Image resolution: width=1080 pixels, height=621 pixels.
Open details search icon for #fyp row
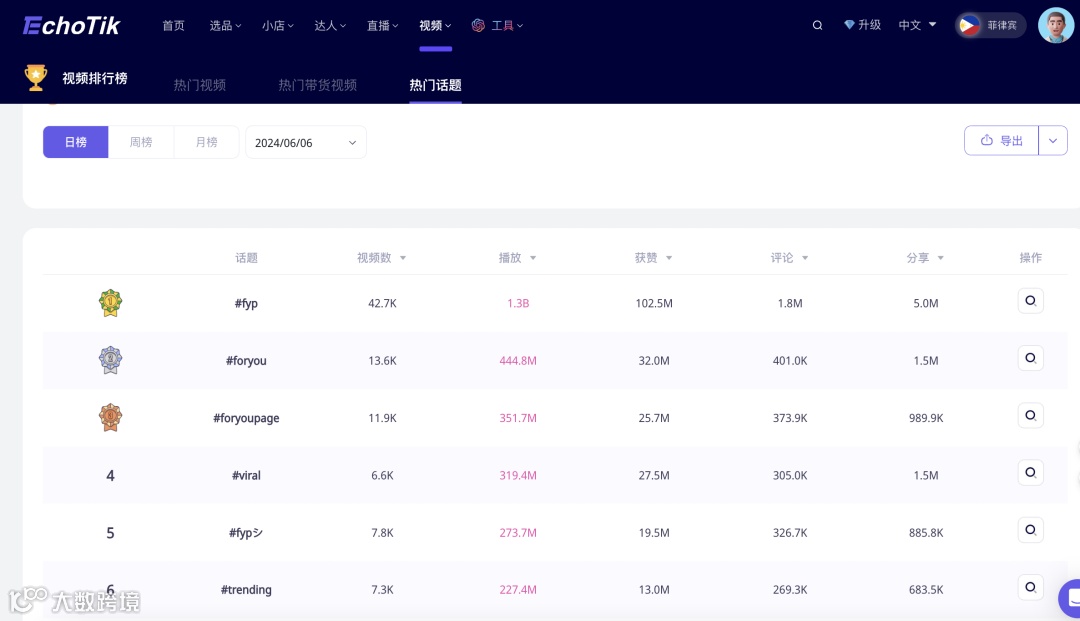[1030, 301]
